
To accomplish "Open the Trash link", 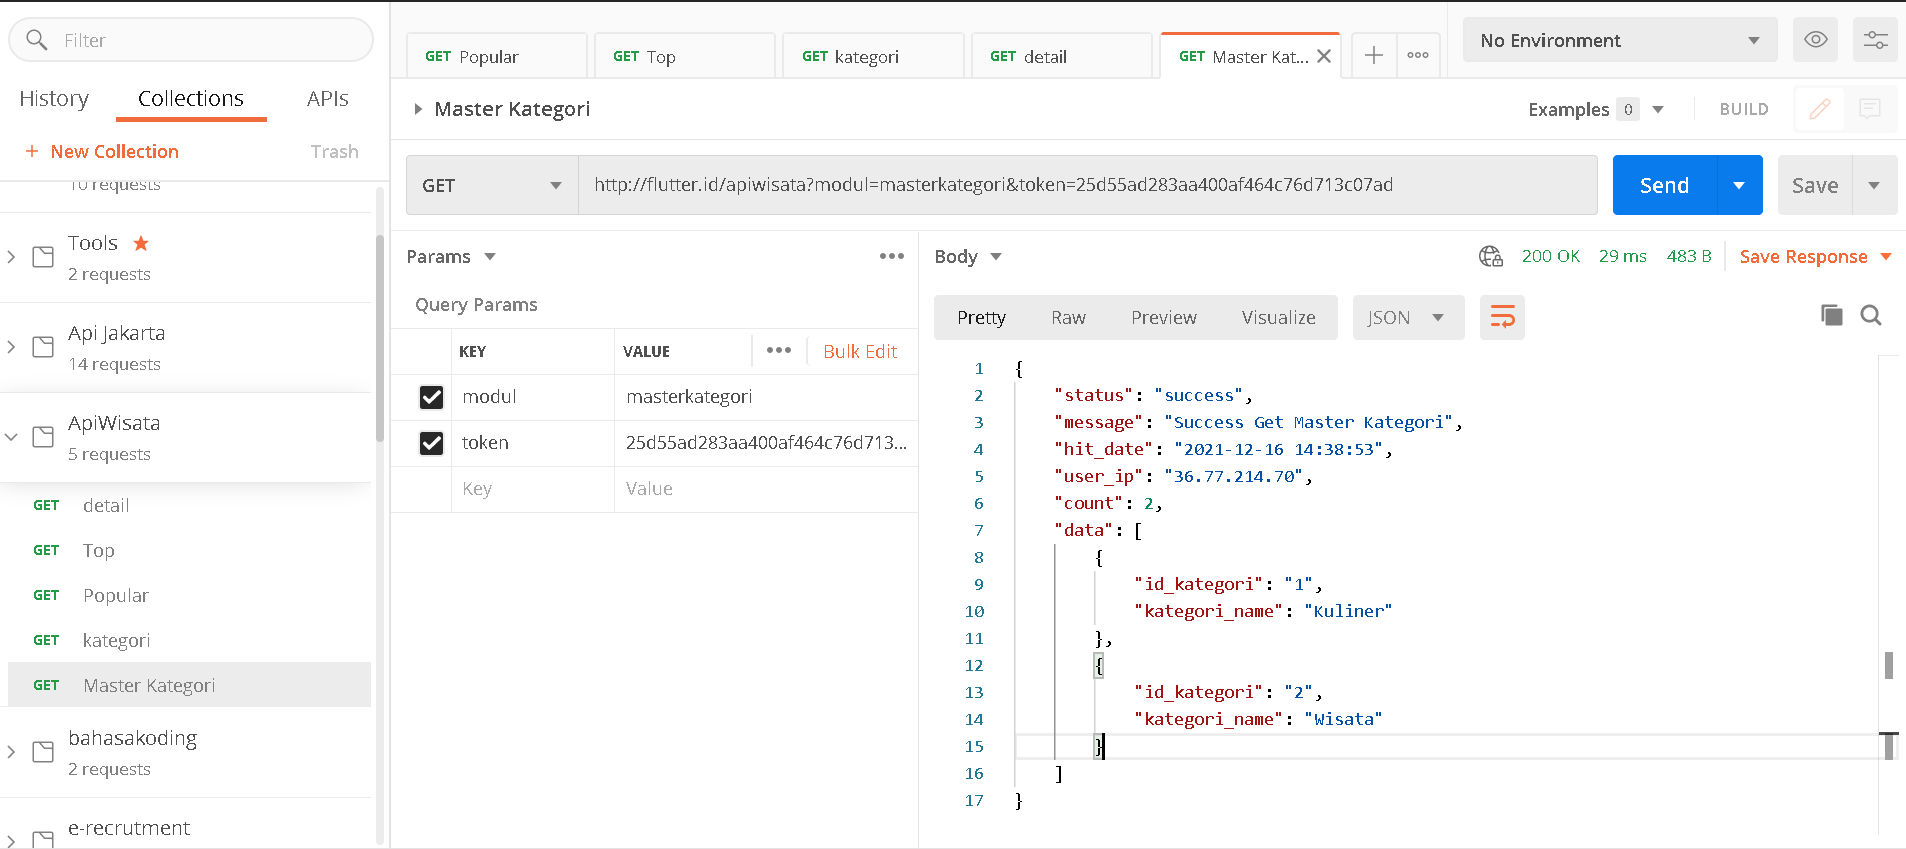I will (x=334, y=151).
